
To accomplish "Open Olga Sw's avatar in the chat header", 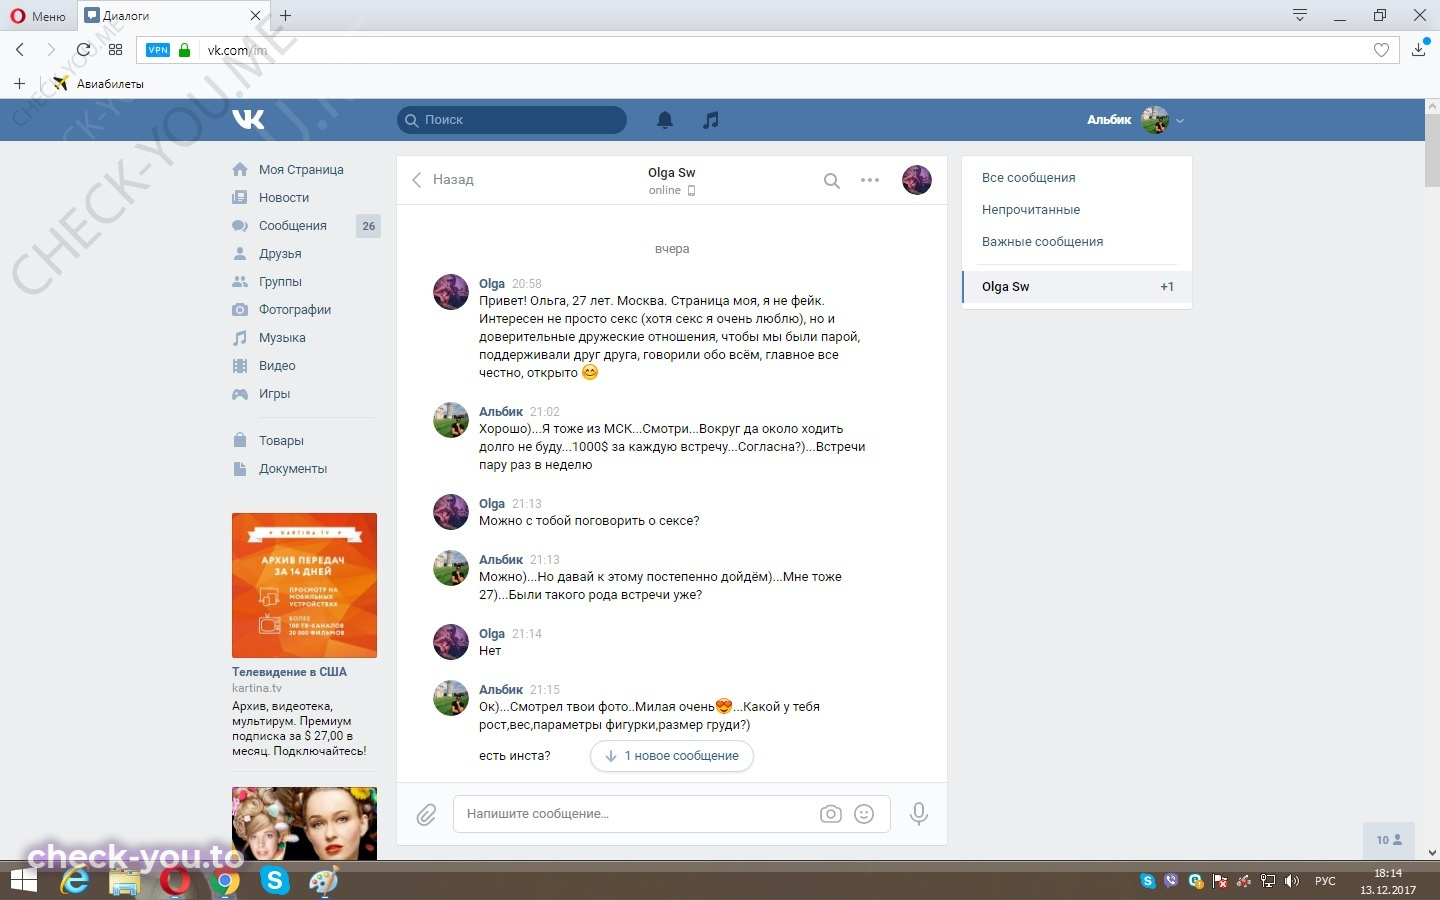I will [x=917, y=180].
